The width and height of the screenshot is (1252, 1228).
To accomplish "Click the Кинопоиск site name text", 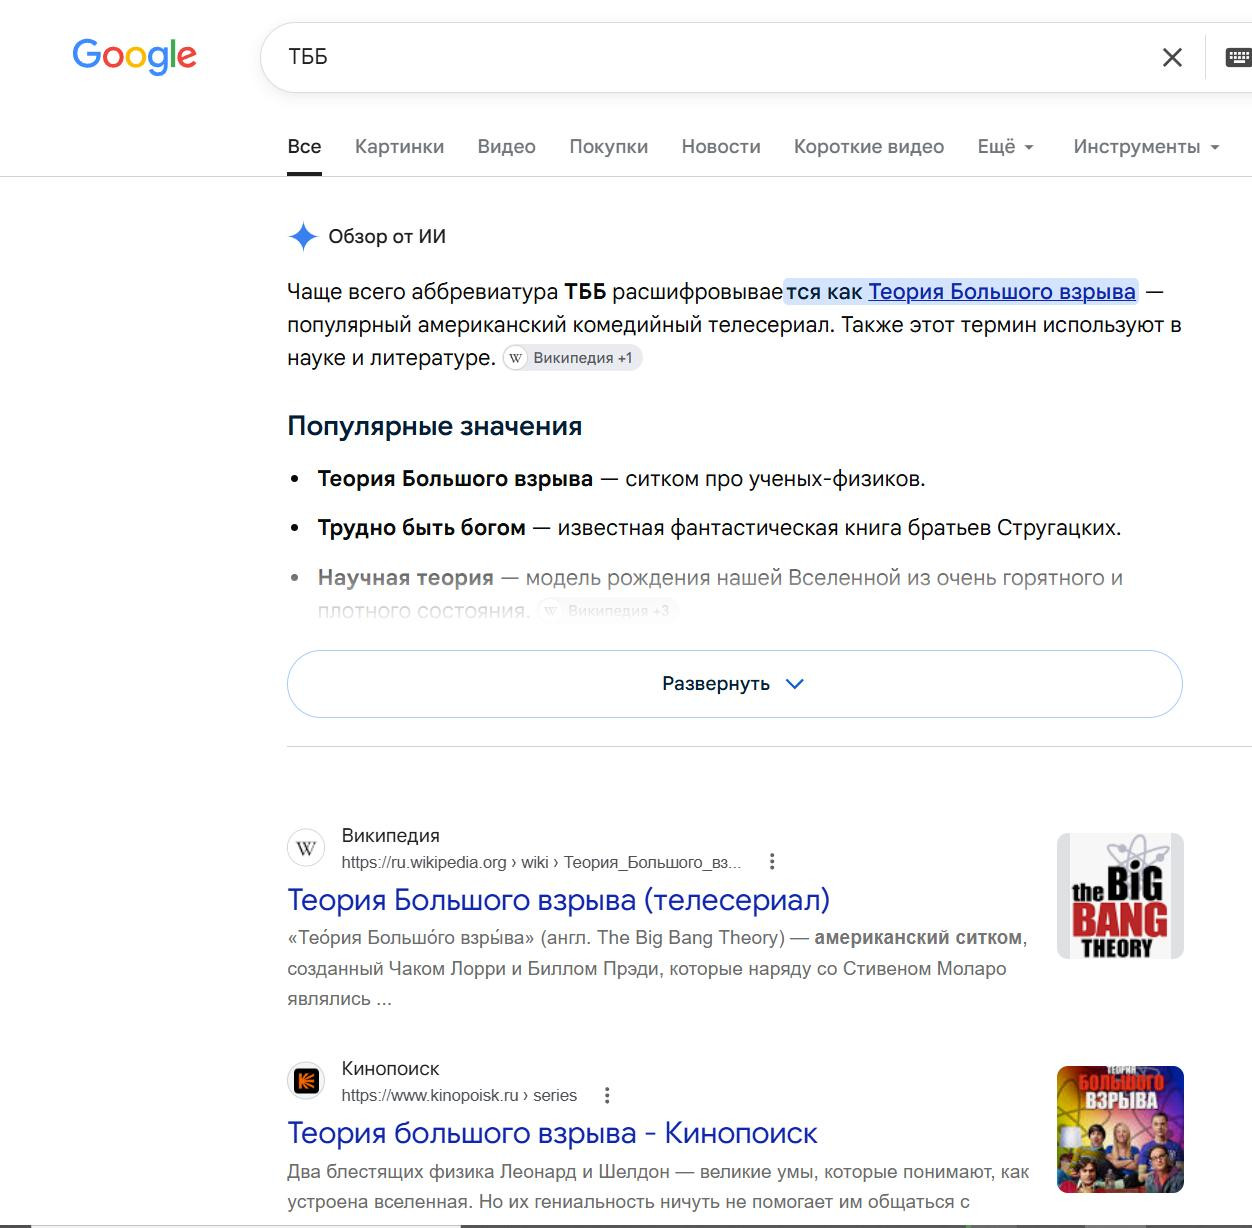I will pos(390,1069).
